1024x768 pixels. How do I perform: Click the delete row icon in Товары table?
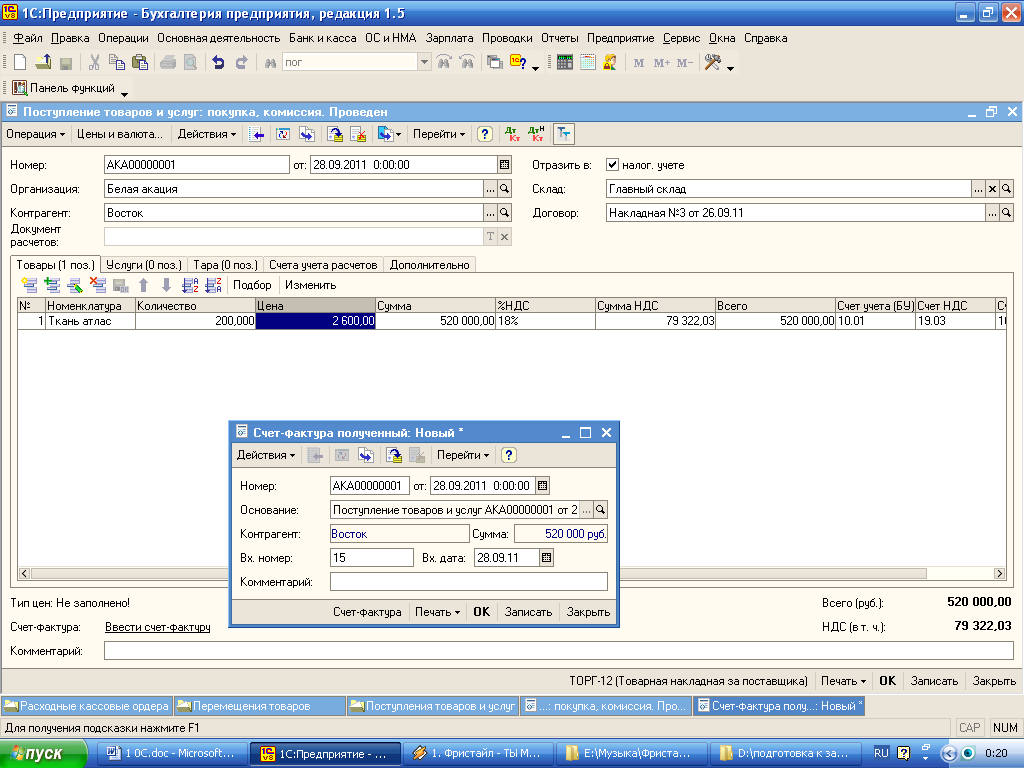coord(98,285)
